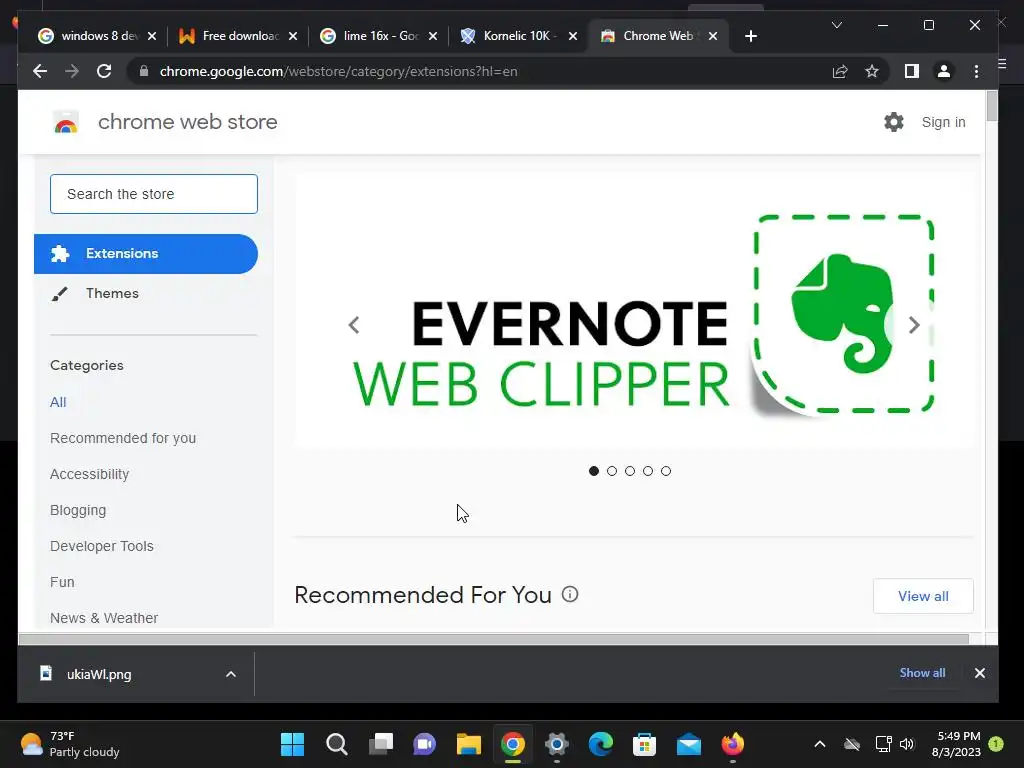
Task: Open the Chrome side panel icon
Action: (912, 71)
